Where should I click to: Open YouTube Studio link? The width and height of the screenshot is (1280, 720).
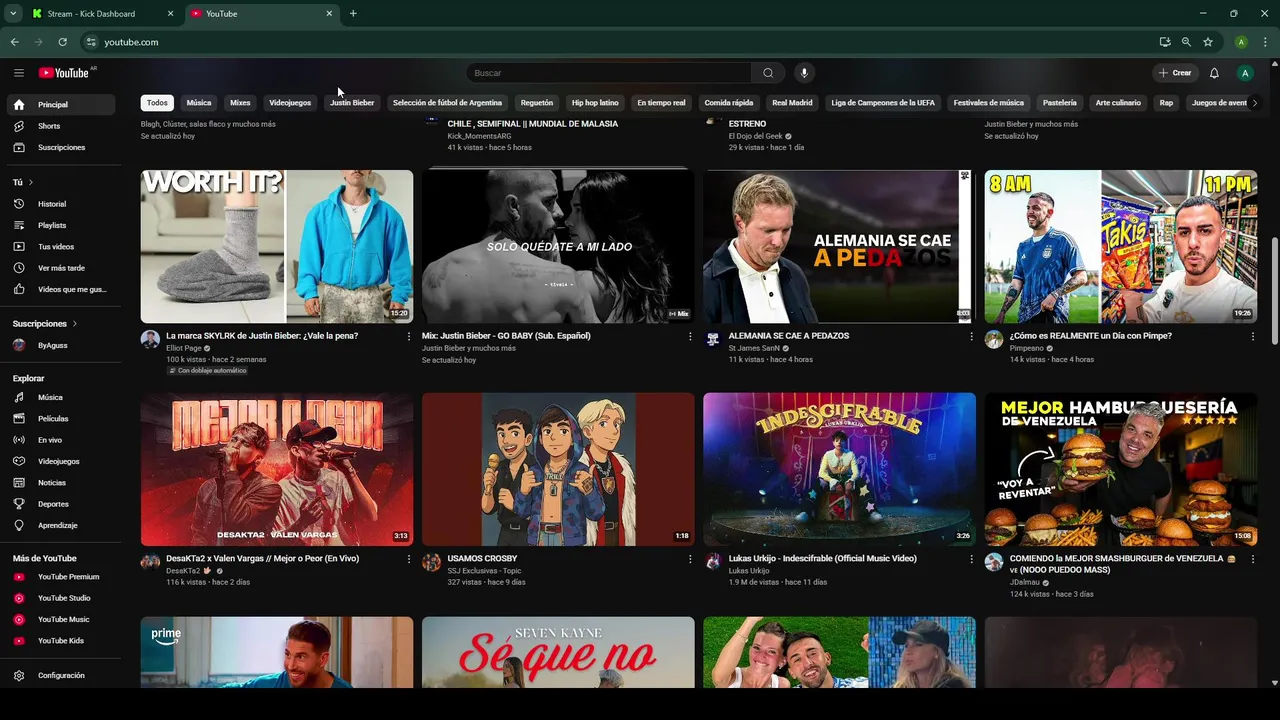[x=60, y=598]
